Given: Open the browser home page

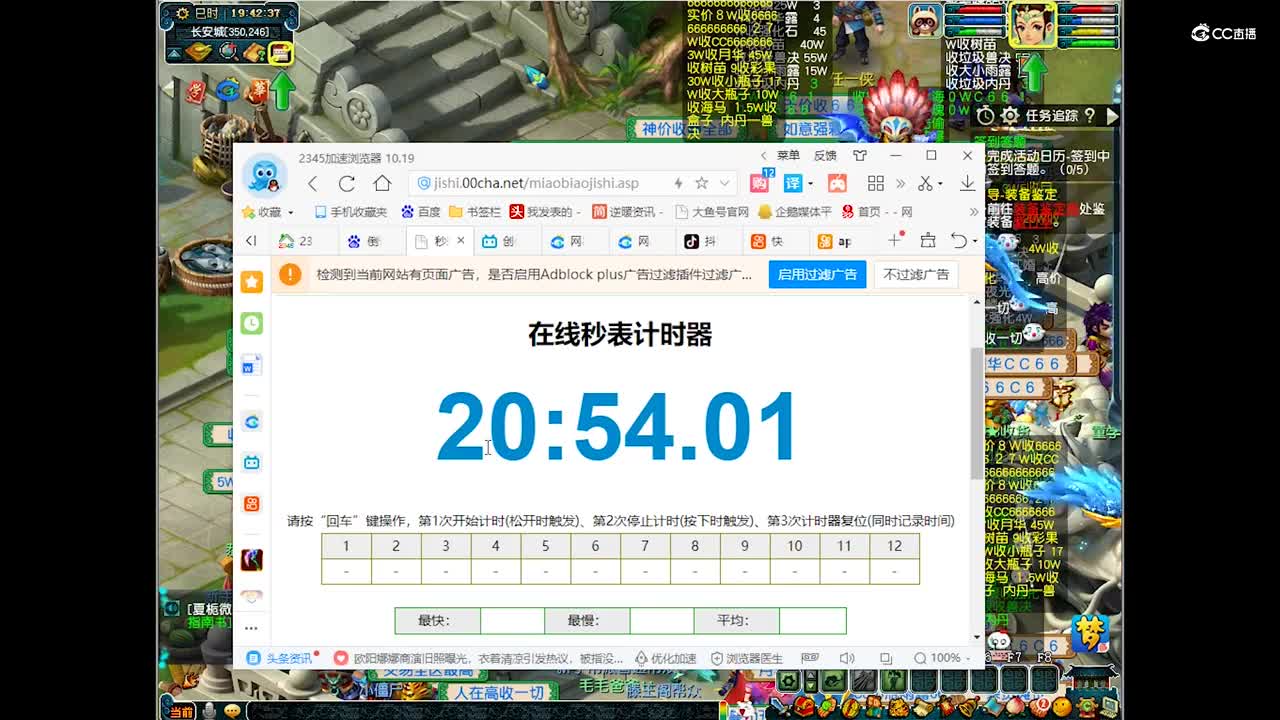Looking at the screenshot, I should [x=382, y=183].
